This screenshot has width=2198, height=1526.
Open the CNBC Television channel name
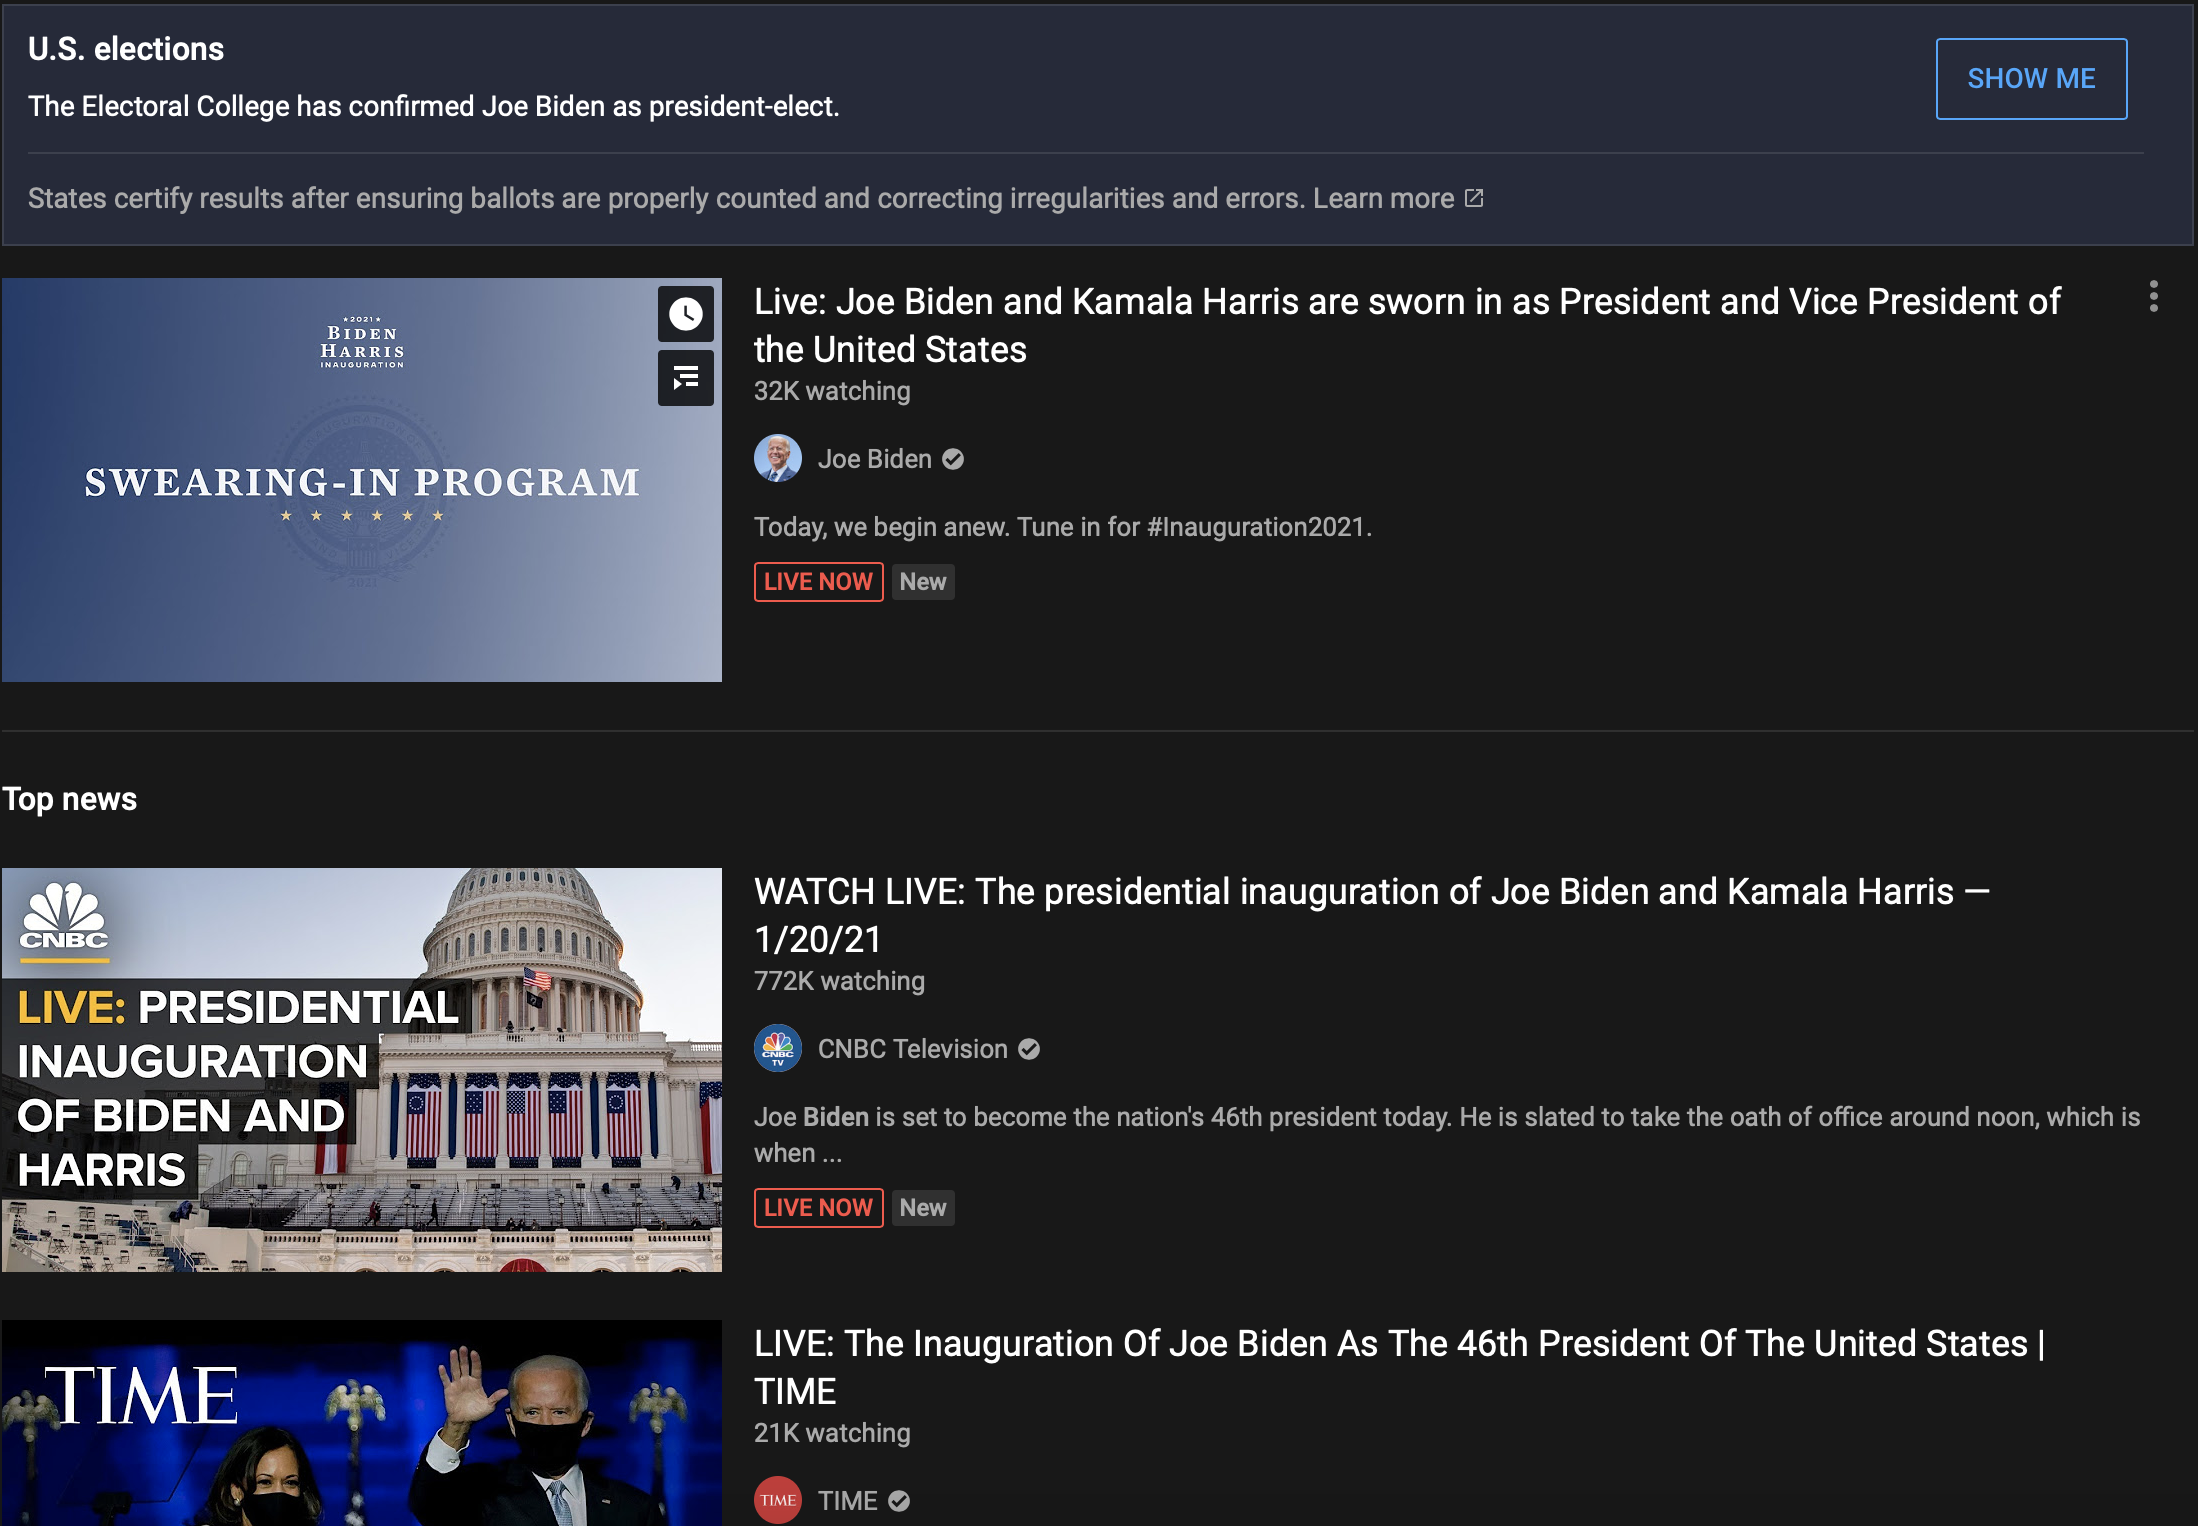tap(913, 1049)
